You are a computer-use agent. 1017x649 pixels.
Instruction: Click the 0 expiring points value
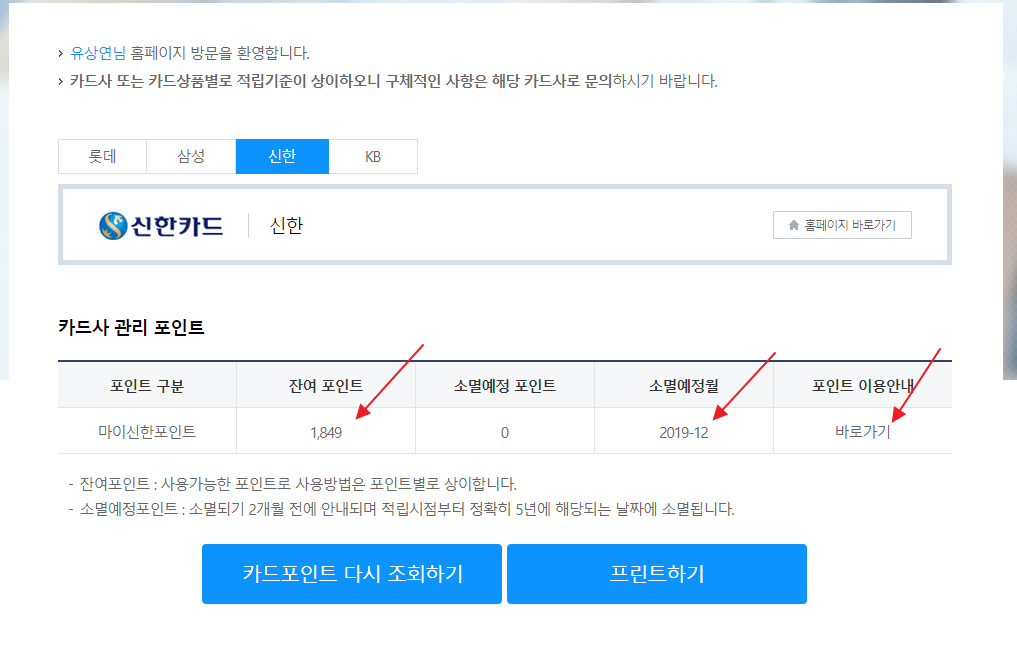point(505,432)
